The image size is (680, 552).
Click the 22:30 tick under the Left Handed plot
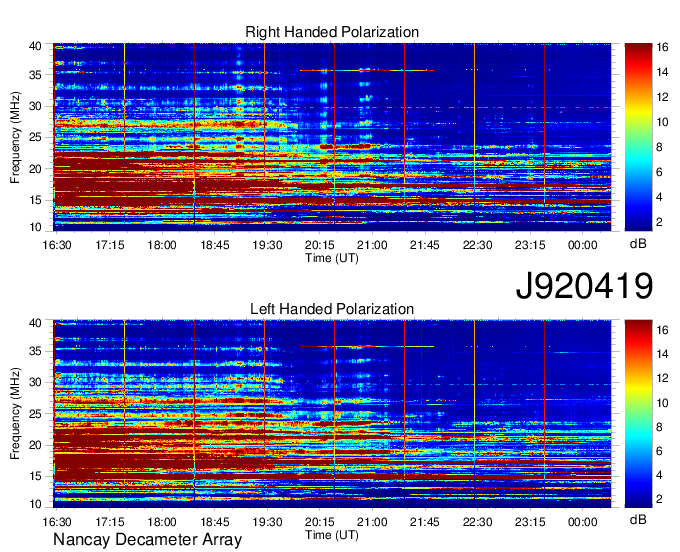(477, 522)
